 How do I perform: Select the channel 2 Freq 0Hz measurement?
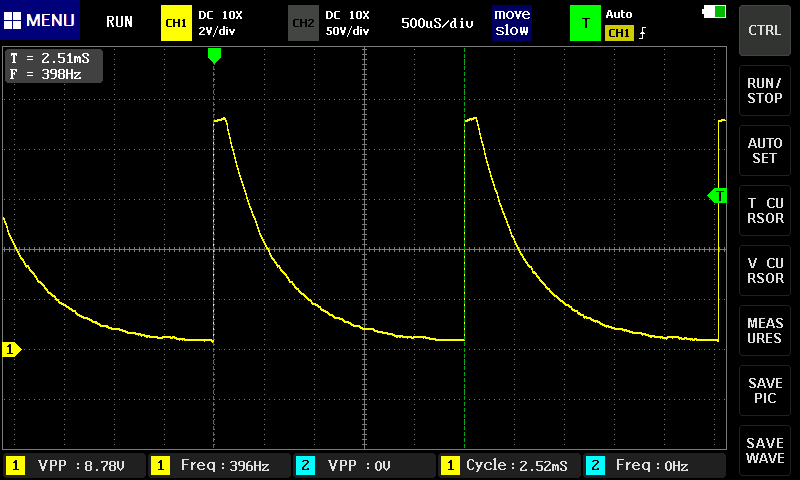pos(654,466)
